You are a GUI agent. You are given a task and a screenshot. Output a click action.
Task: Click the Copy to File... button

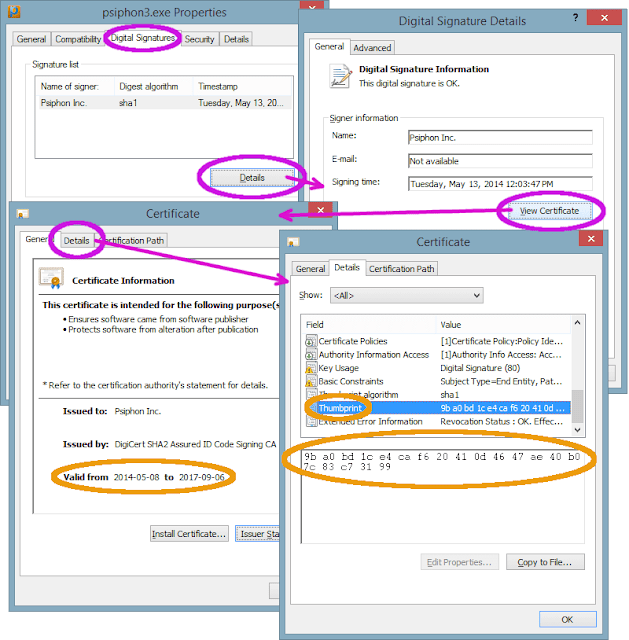click(x=545, y=562)
